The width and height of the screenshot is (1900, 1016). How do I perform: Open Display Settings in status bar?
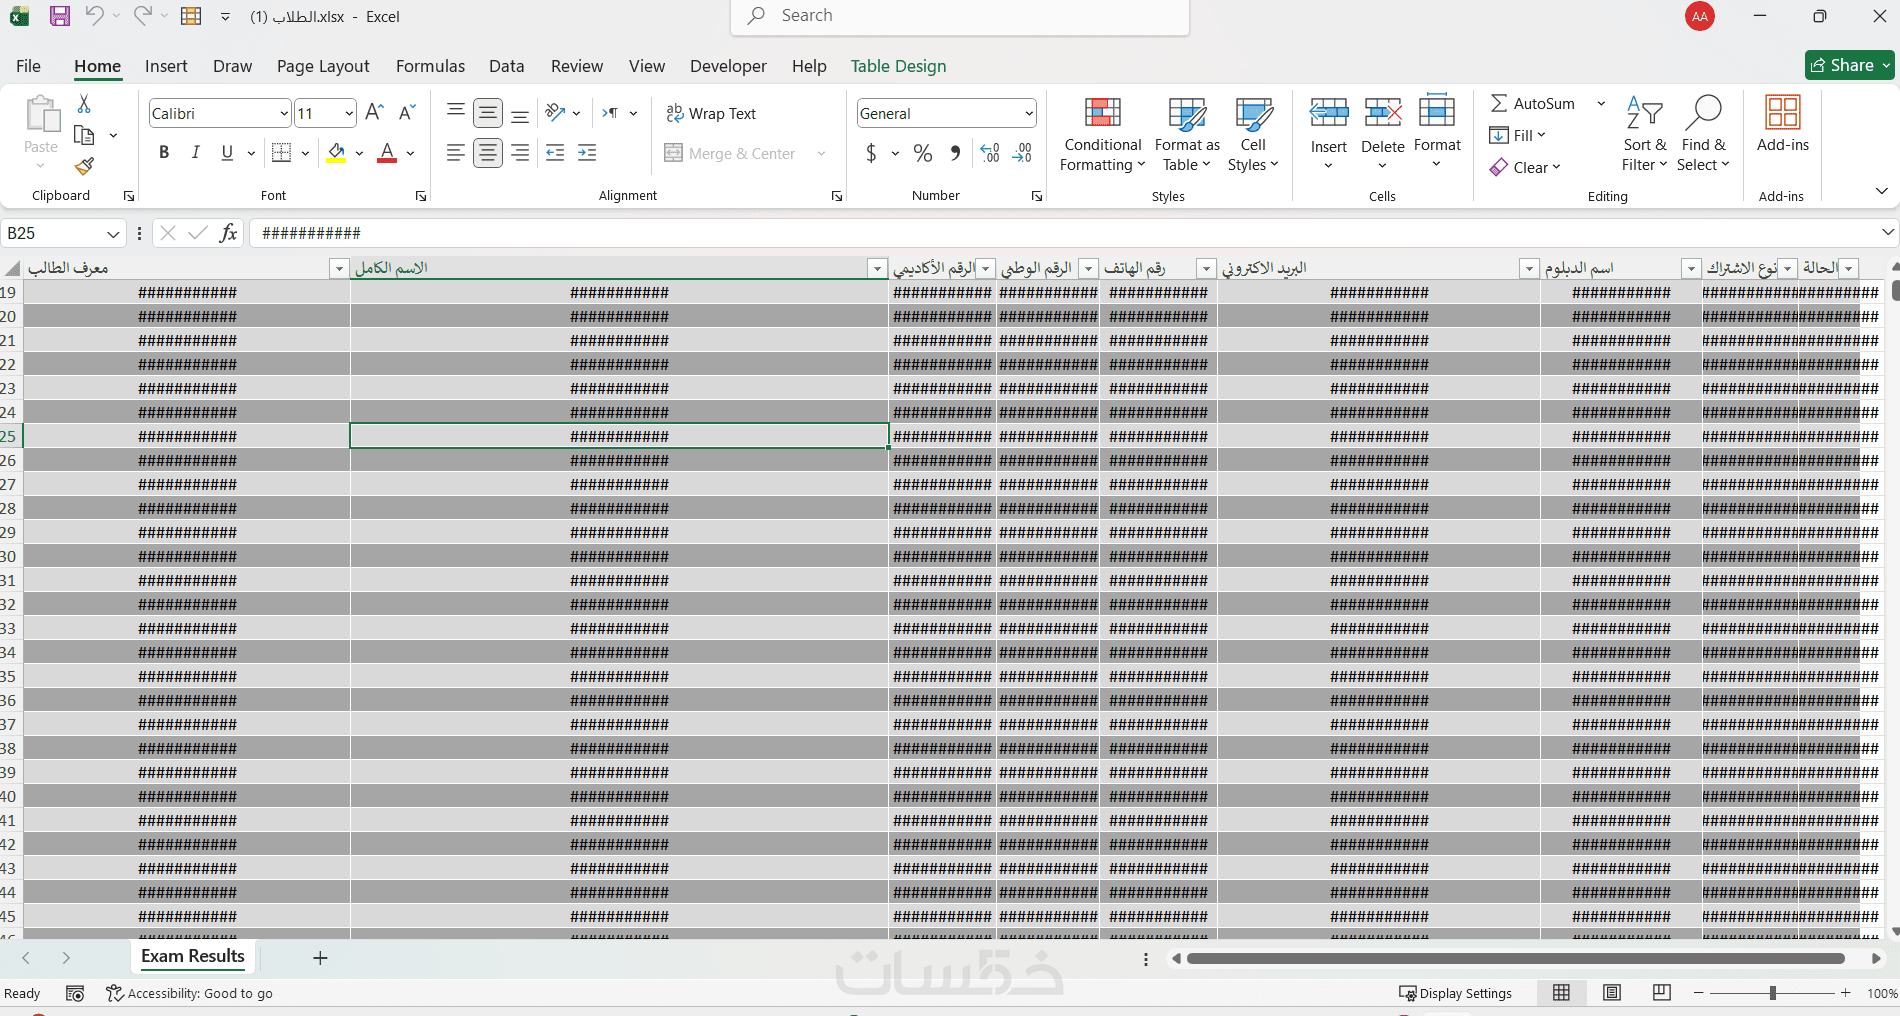click(1455, 993)
